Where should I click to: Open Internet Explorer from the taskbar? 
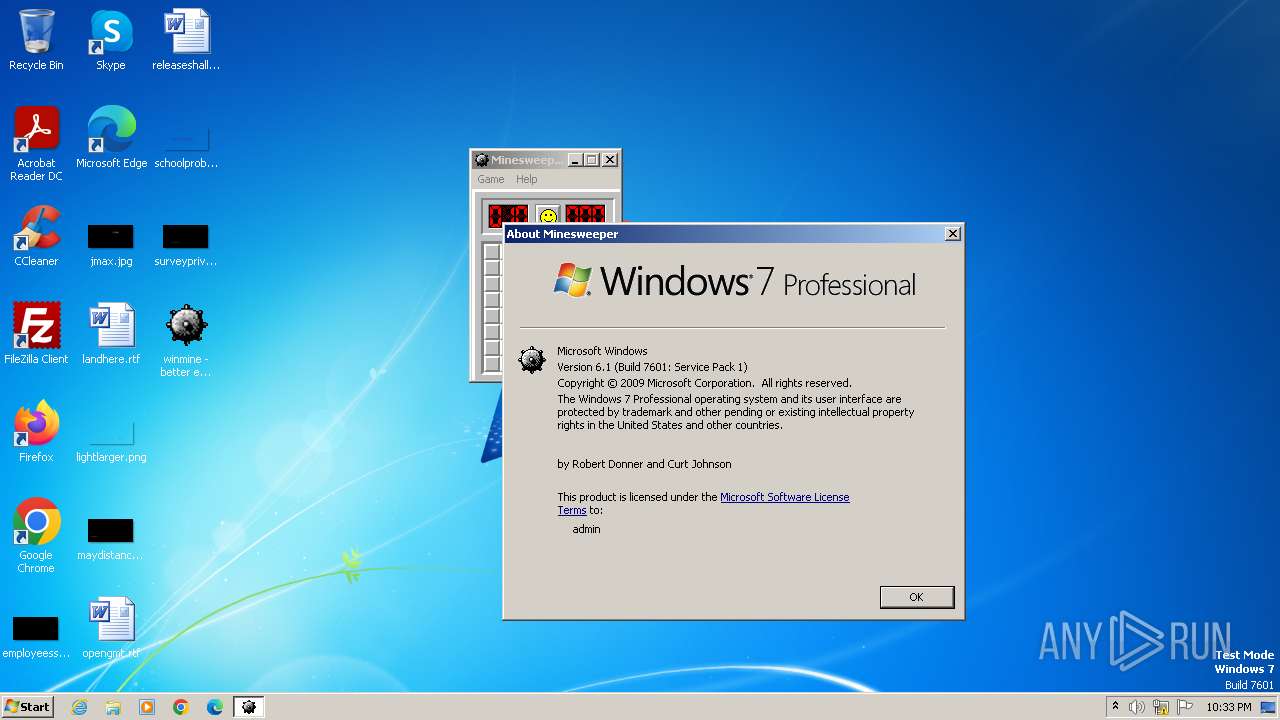79,707
